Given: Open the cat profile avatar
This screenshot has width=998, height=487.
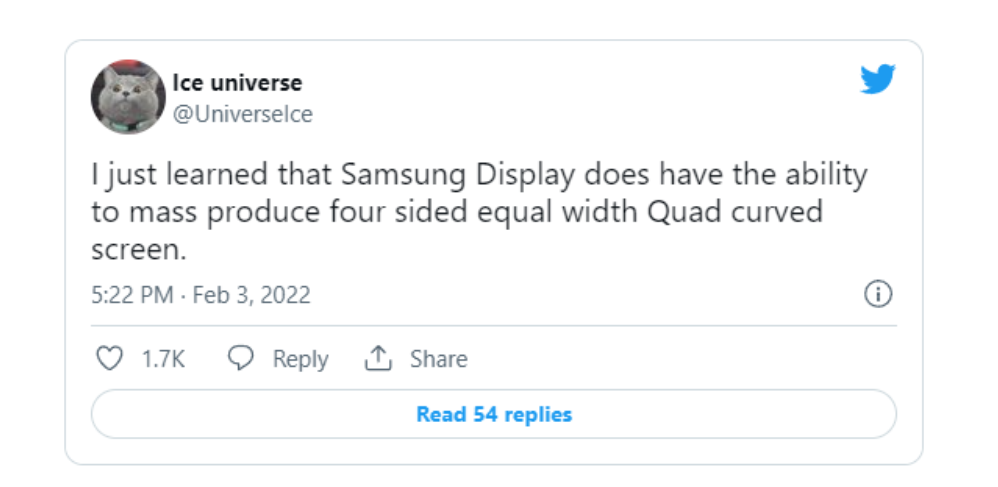Looking at the screenshot, I should tap(128, 97).
